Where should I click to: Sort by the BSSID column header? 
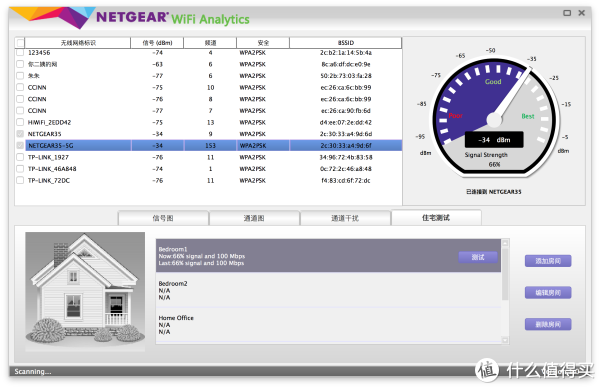tap(346, 43)
